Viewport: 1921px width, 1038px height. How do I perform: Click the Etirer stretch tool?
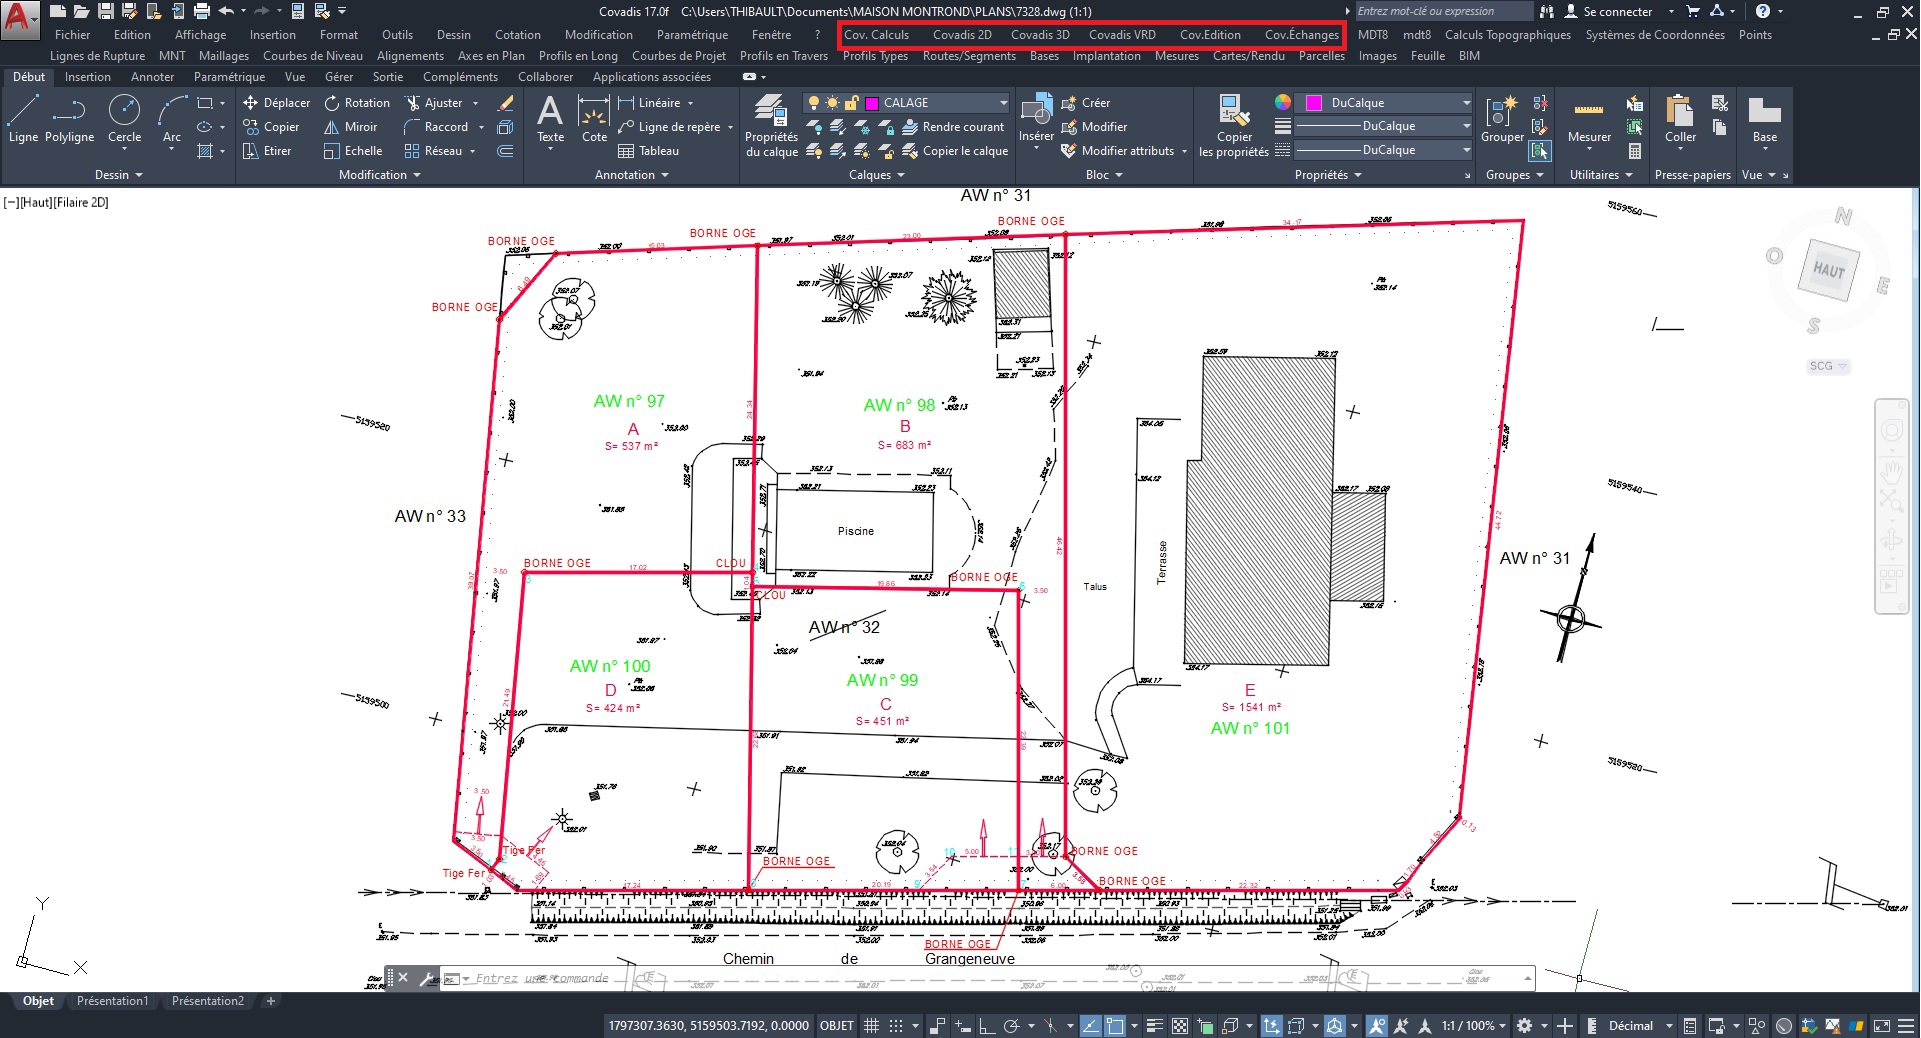click(x=267, y=151)
